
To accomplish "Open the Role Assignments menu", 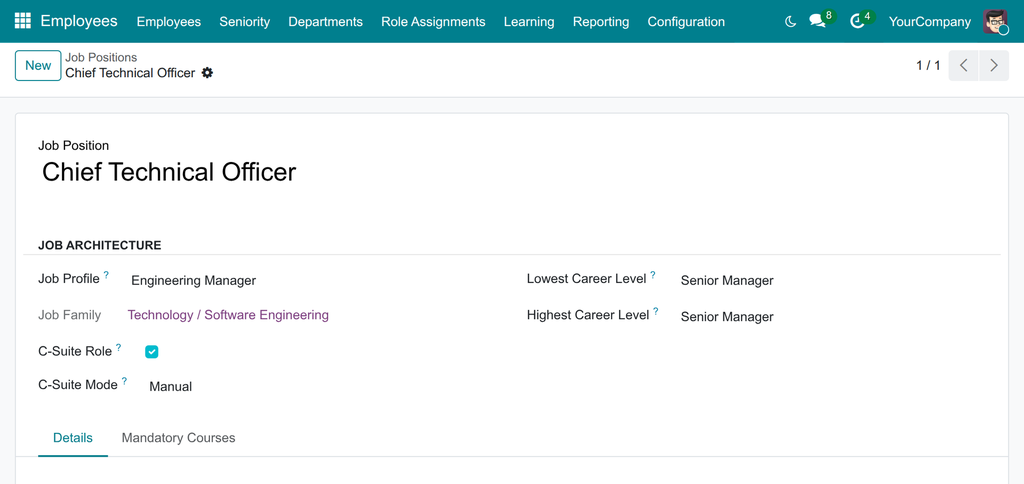I will pos(433,22).
